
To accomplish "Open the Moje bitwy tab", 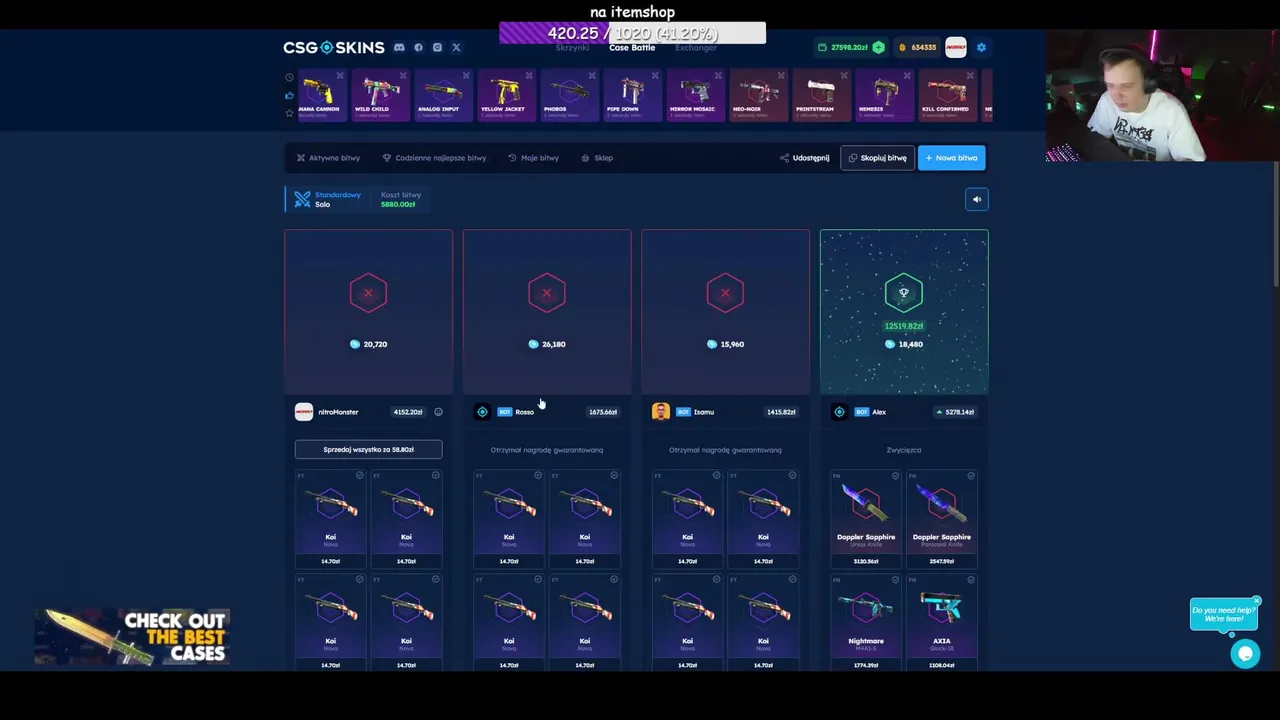I will point(533,158).
